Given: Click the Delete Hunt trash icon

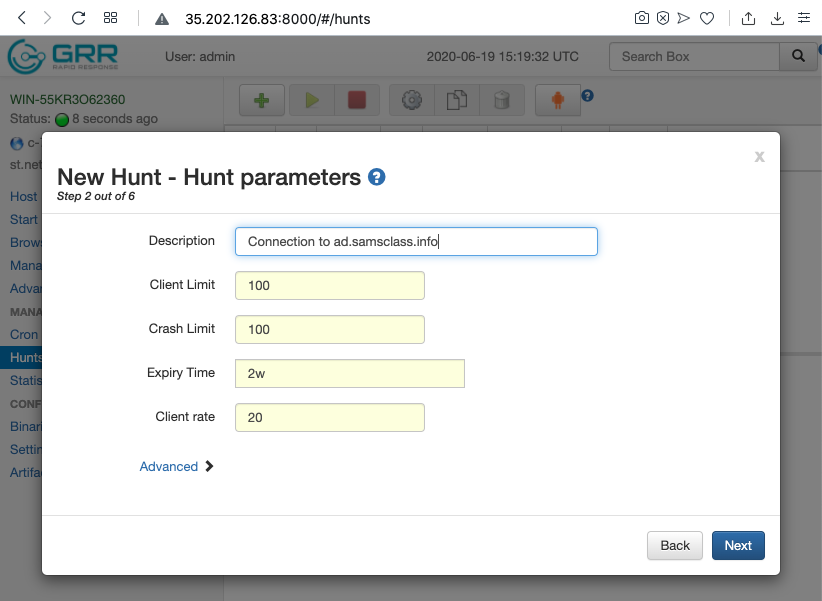Looking at the screenshot, I should (x=502, y=100).
